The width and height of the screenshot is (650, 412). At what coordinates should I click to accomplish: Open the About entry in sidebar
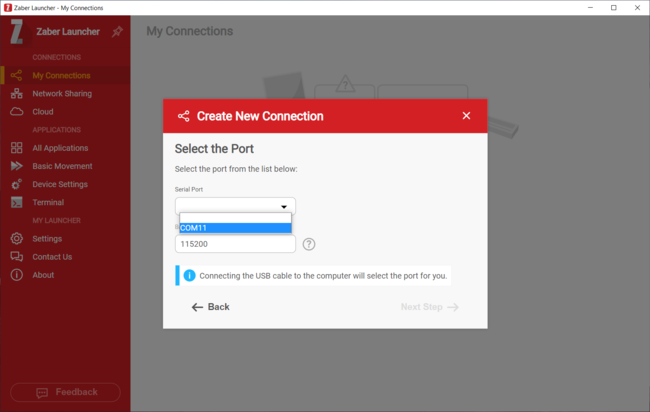43,275
